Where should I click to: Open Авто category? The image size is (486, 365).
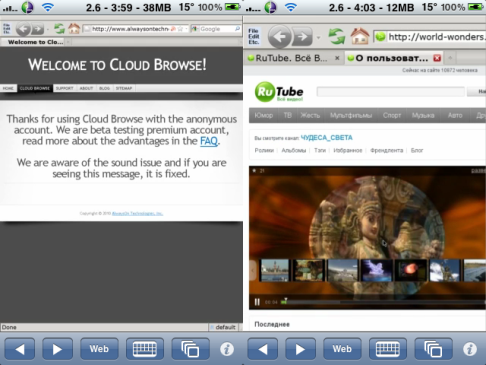pos(455,115)
